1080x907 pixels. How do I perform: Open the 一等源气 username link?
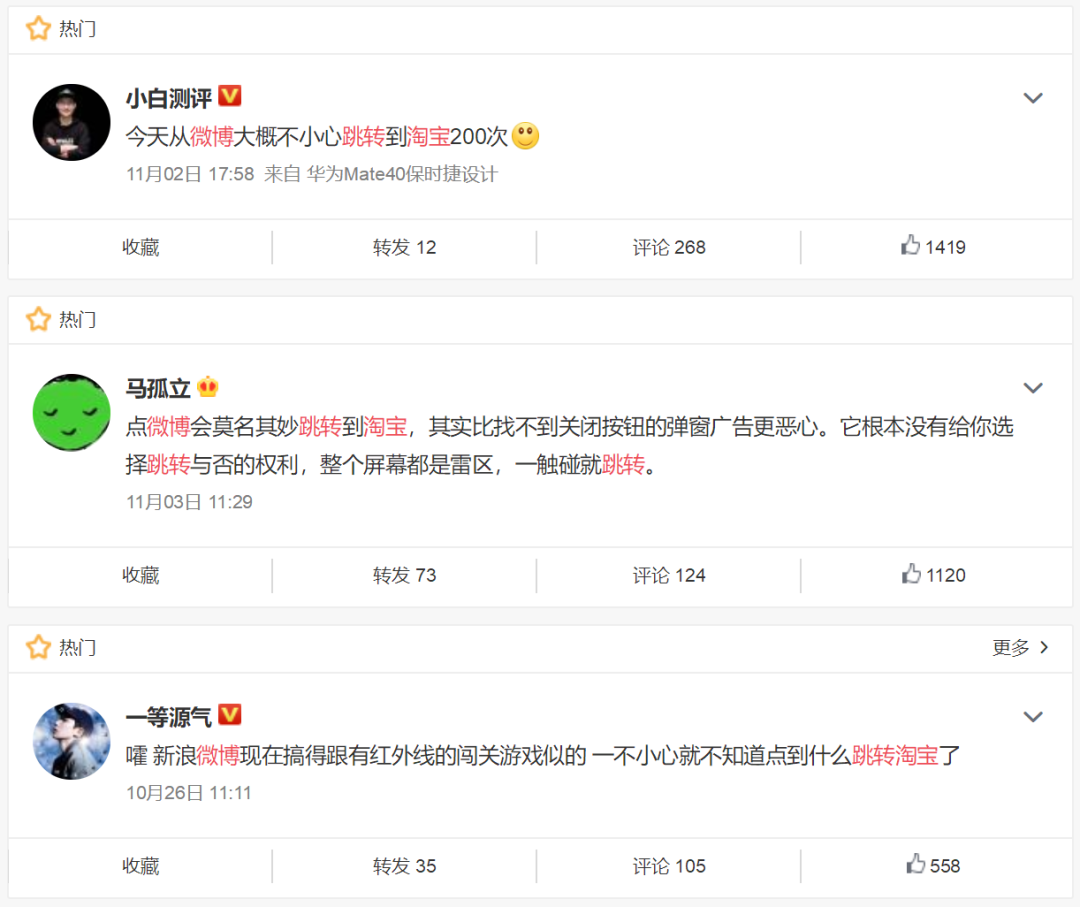click(169, 717)
